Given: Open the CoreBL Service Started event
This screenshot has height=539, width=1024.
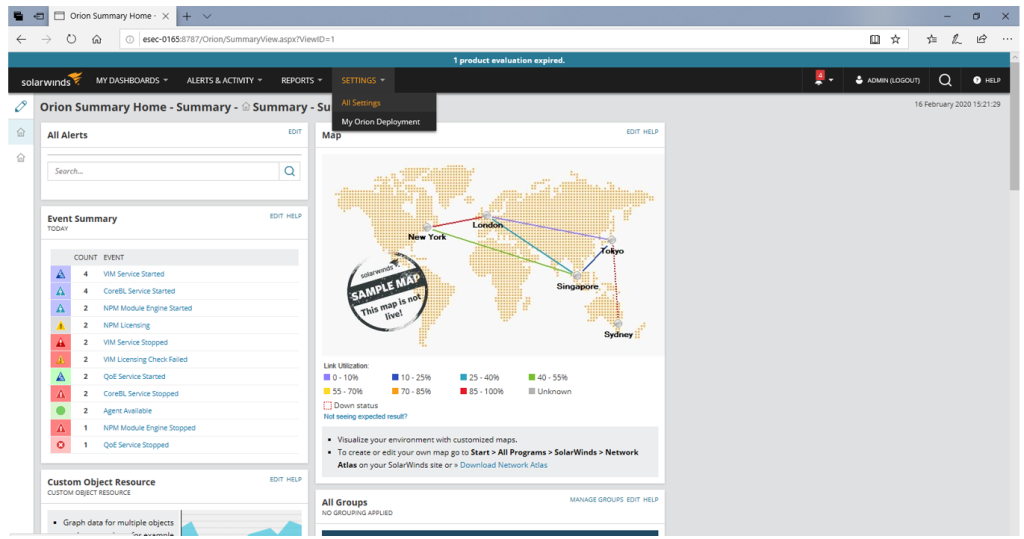Looking at the screenshot, I should click(x=139, y=291).
